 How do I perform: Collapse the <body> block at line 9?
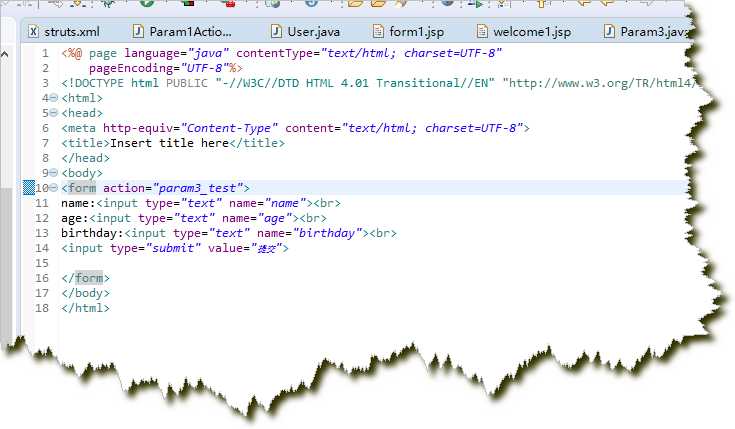(x=53, y=173)
